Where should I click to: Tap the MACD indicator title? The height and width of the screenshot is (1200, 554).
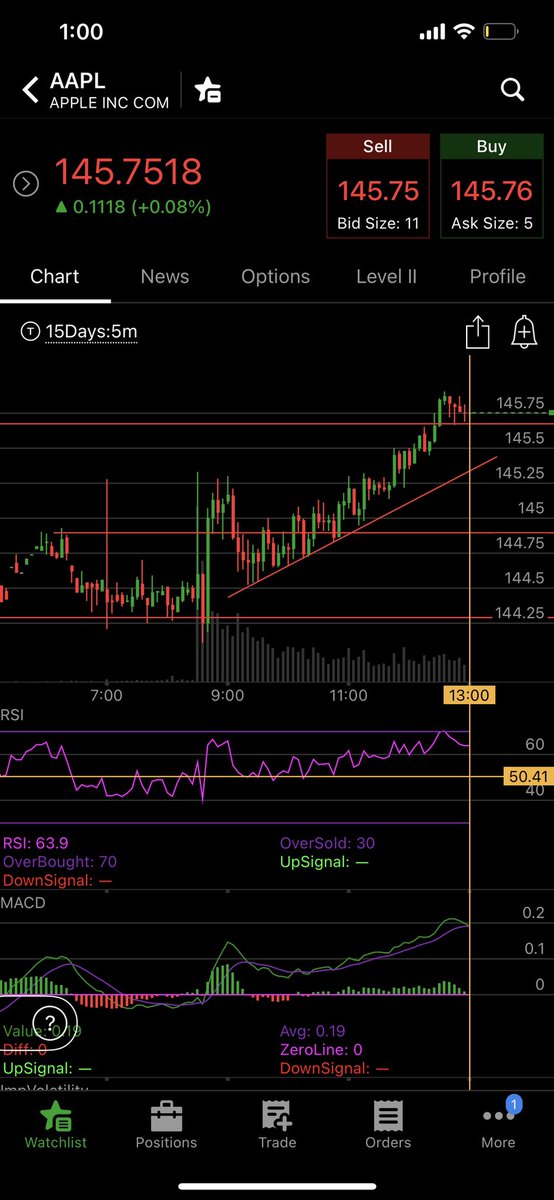click(x=23, y=903)
